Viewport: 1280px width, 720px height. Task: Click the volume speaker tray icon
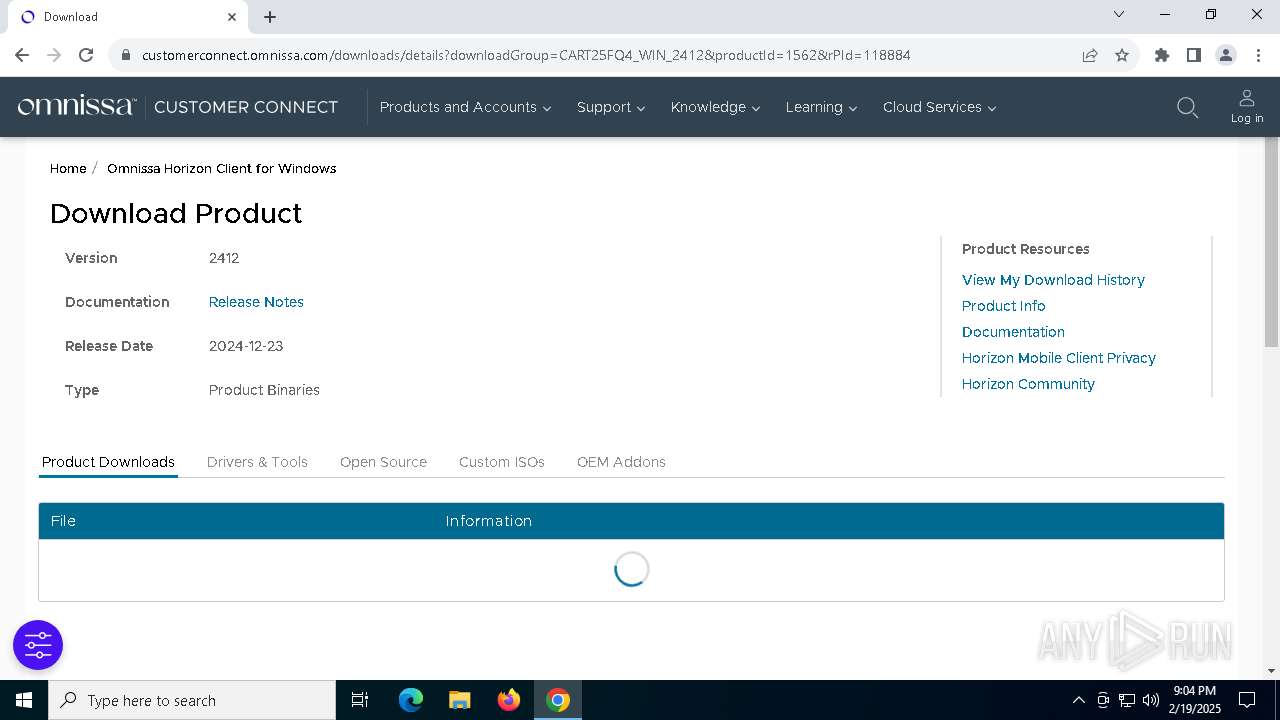tap(1150, 700)
